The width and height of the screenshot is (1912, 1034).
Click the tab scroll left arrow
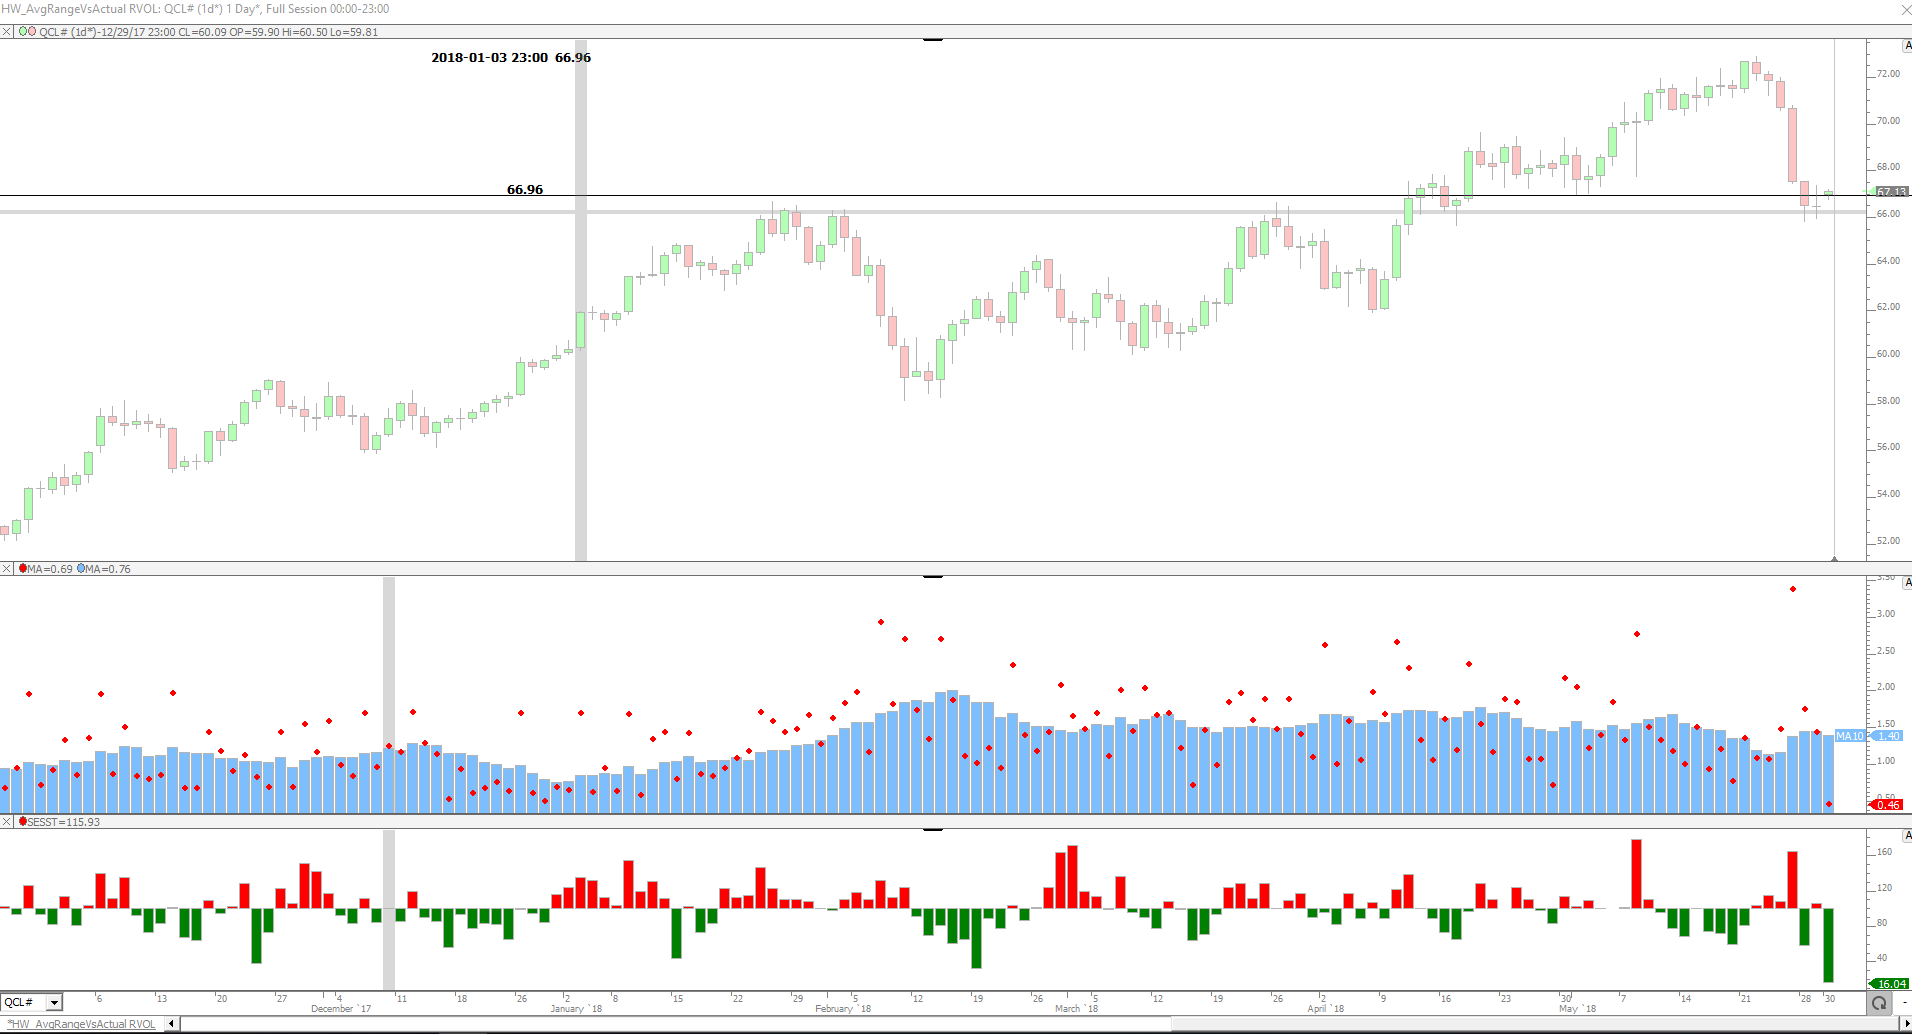coord(171,1024)
